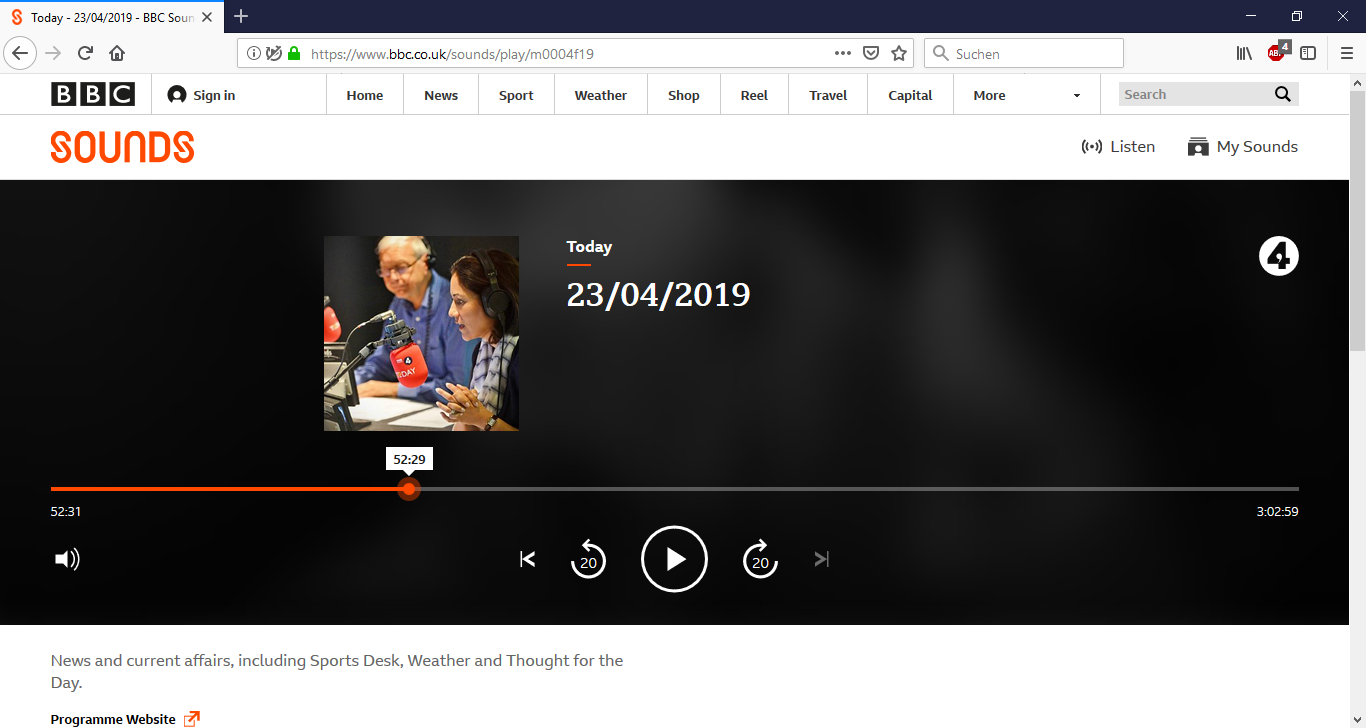Go back to previous browser page
Image resolution: width=1366 pixels, height=728 pixels.
(x=20, y=54)
